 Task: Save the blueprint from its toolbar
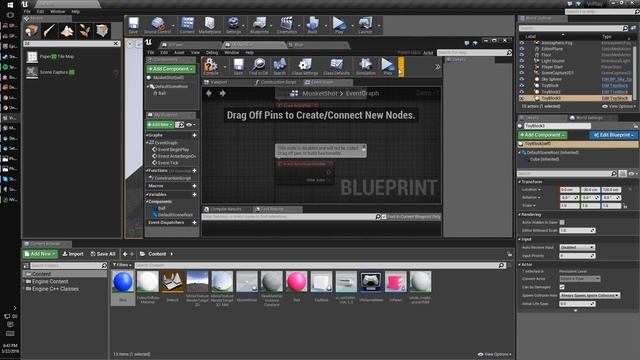(238, 67)
